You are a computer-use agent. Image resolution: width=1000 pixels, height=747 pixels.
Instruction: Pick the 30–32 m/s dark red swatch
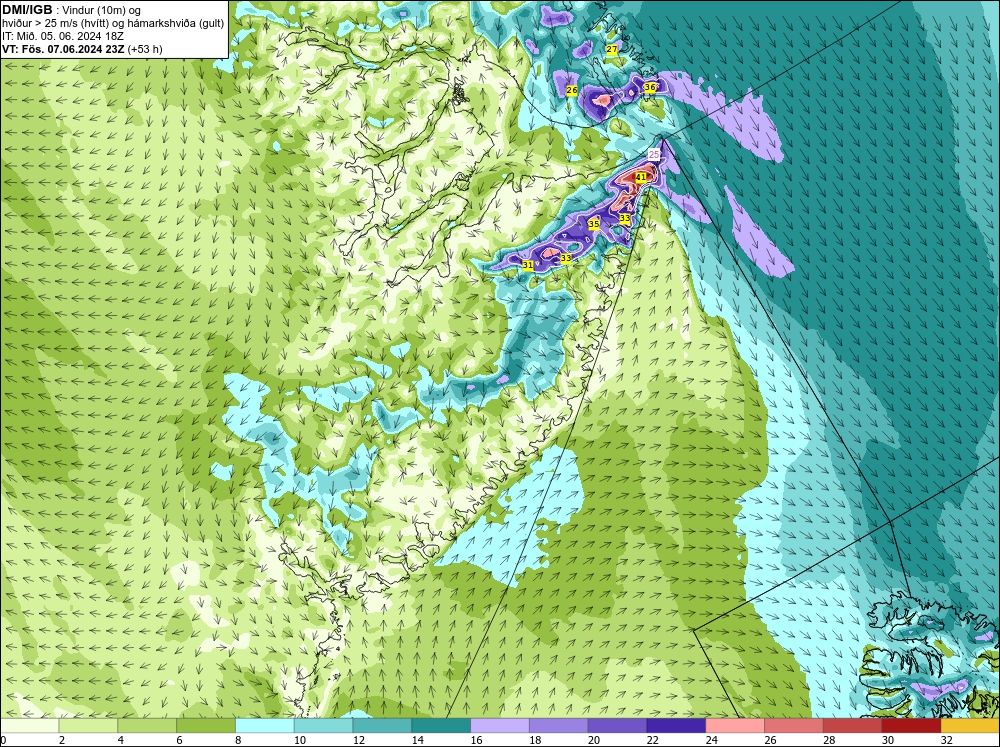[x=911, y=725]
